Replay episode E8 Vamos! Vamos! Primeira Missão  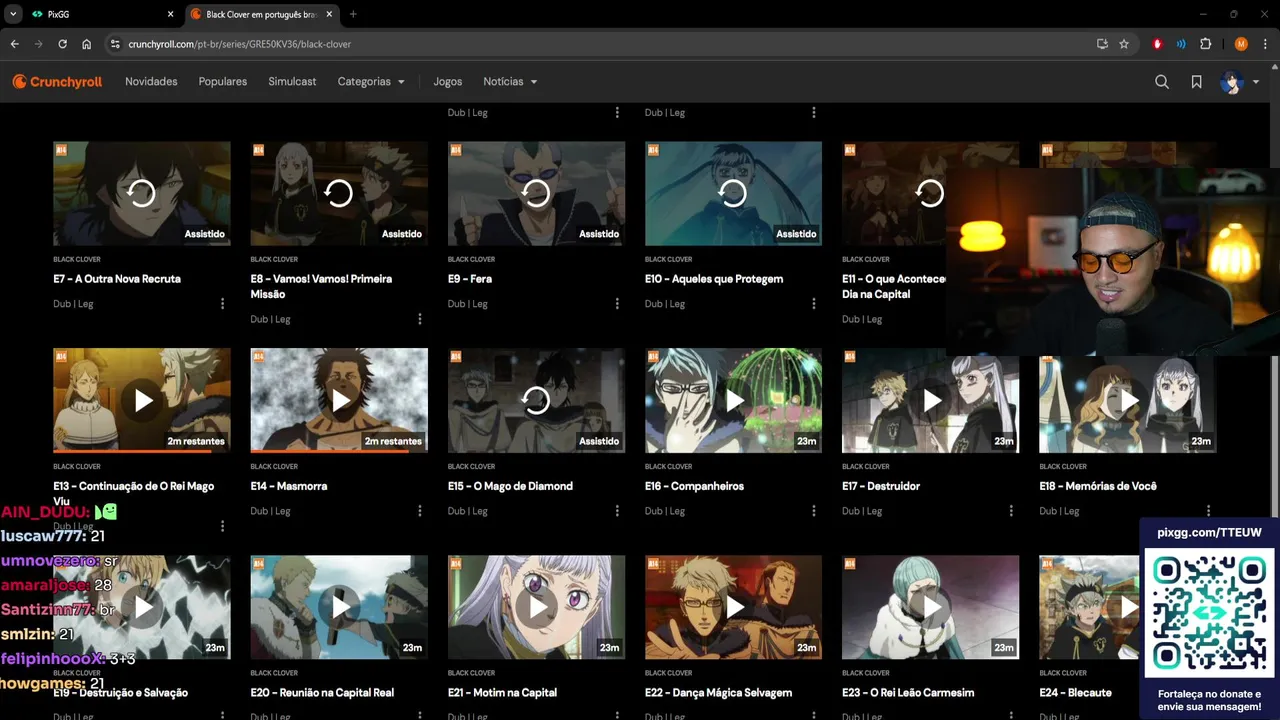[x=339, y=193]
